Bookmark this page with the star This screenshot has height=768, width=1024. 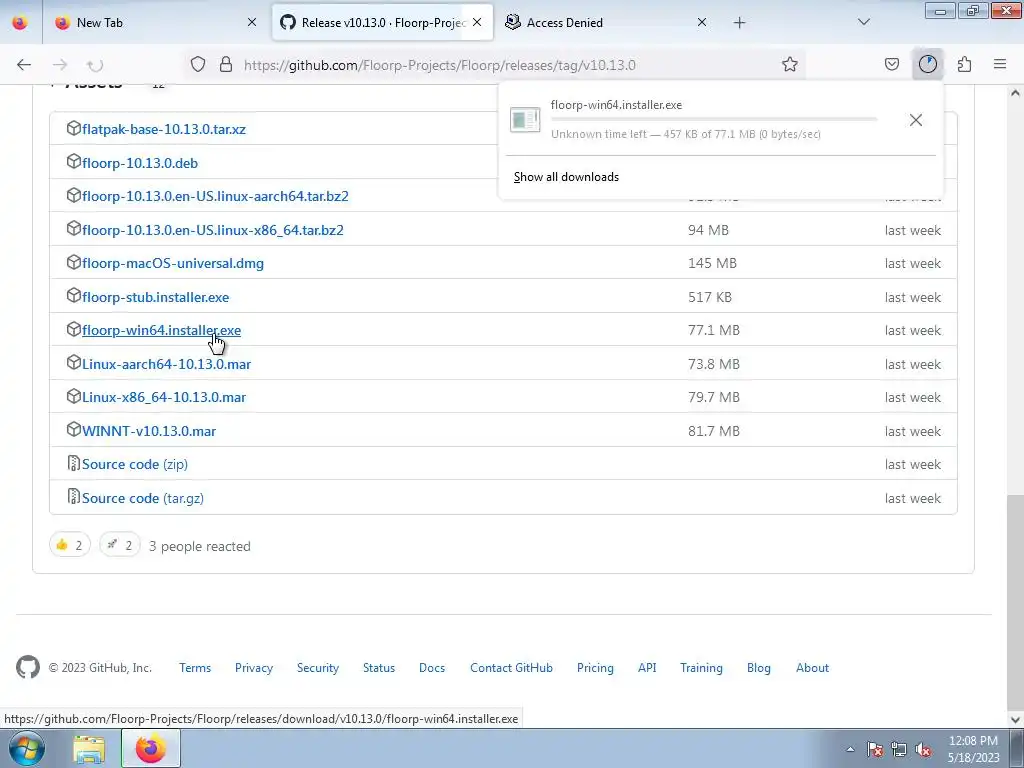click(x=790, y=64)
